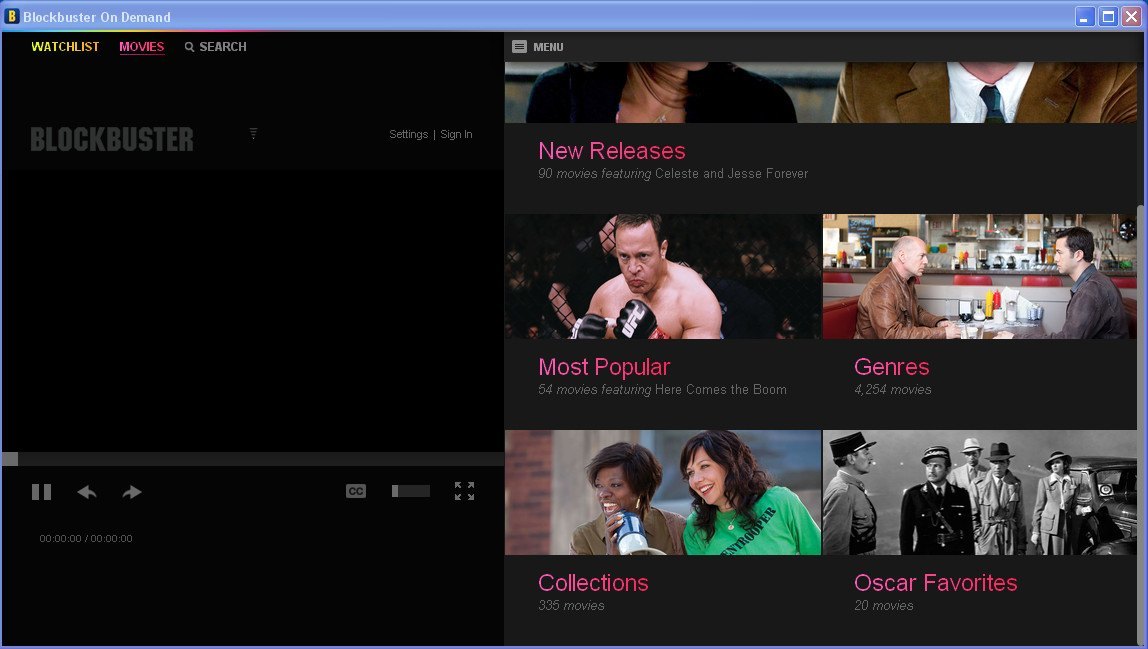
Task: Maximize the Blockbuster On Demand window
Action: (1108, 16)
